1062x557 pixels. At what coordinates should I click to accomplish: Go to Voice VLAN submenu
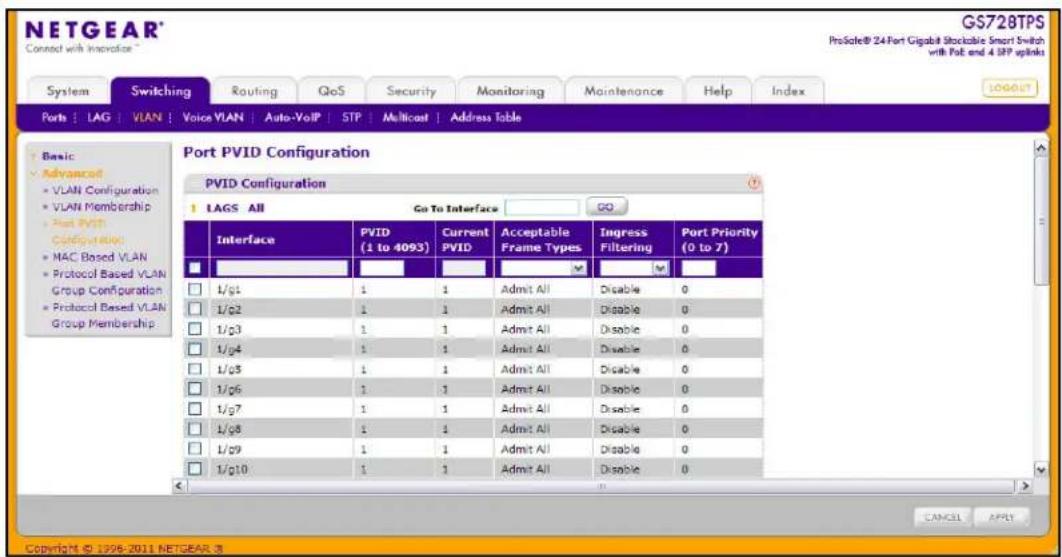[x=213, y=117]
